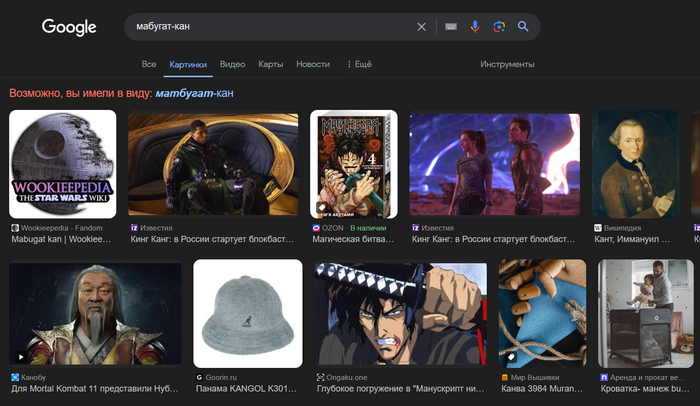Open the Wookieepedia Star Wars thumbnail
700x406 pixels.
coord(63,163)
